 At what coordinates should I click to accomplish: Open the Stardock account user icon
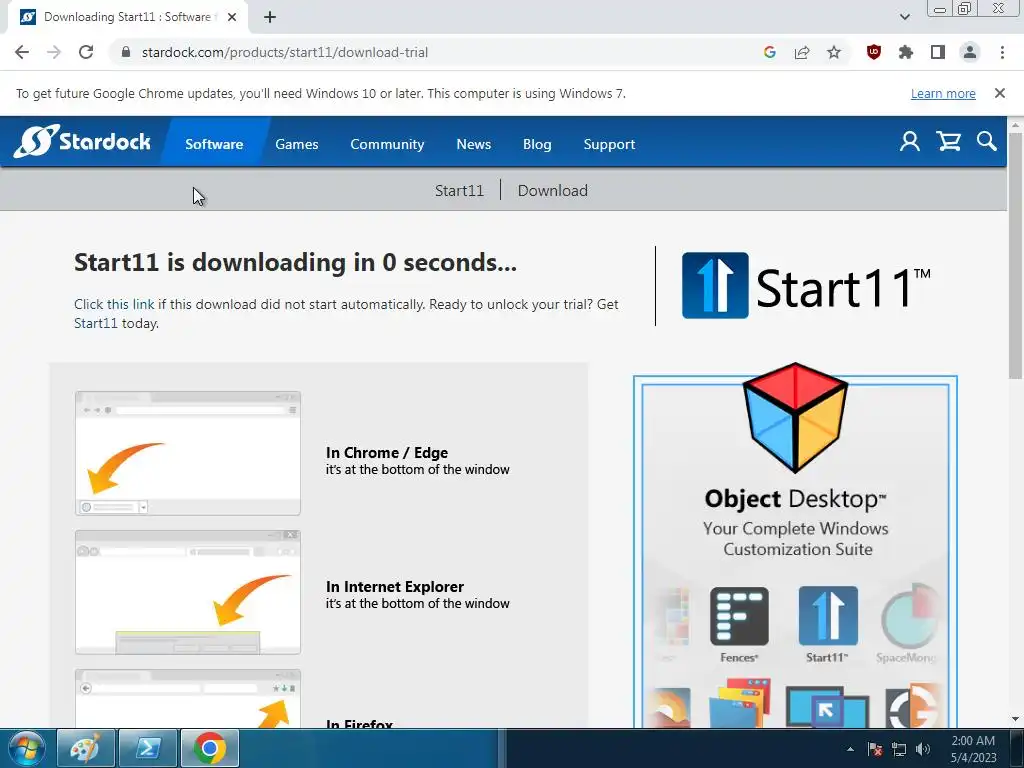pyautogui.click(x=910, y=141)
